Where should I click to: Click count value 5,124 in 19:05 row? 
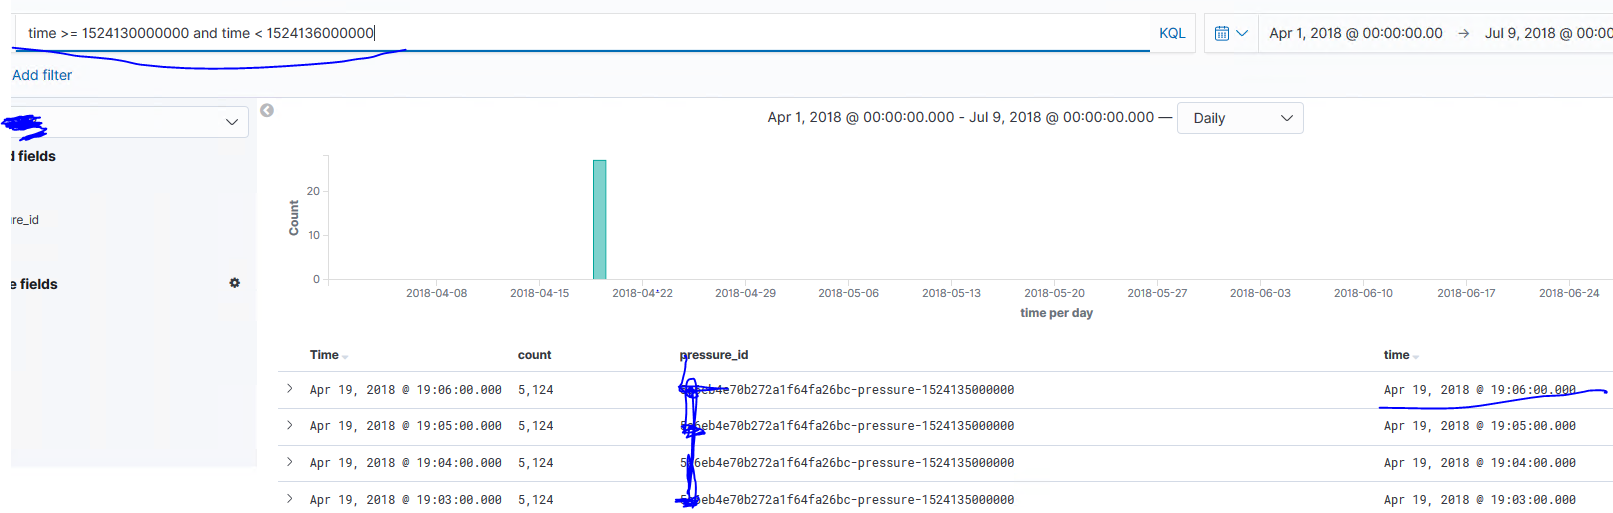point(535,426)
